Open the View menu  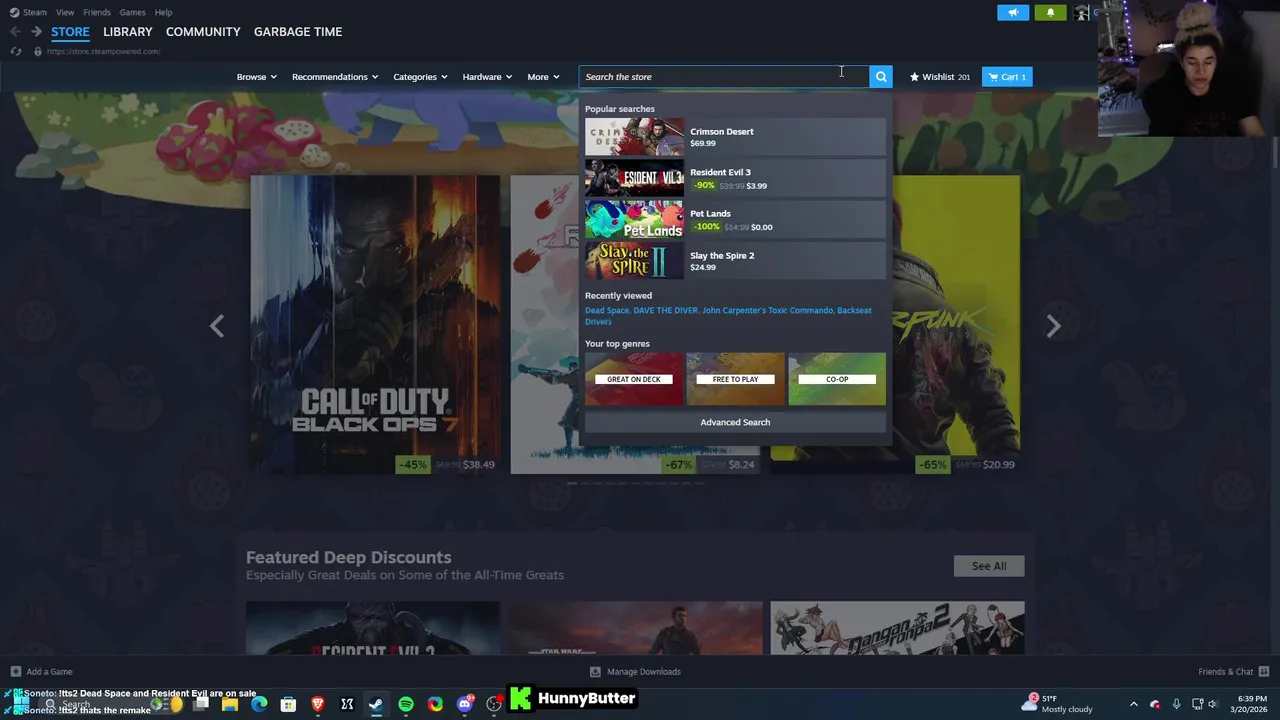(65, 12)
